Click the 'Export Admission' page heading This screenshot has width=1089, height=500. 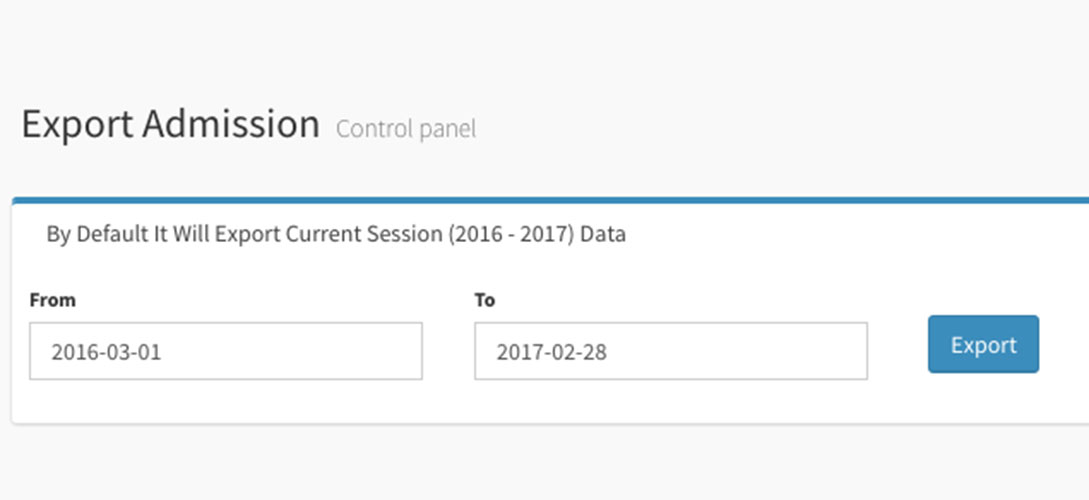tap(170, 125)
